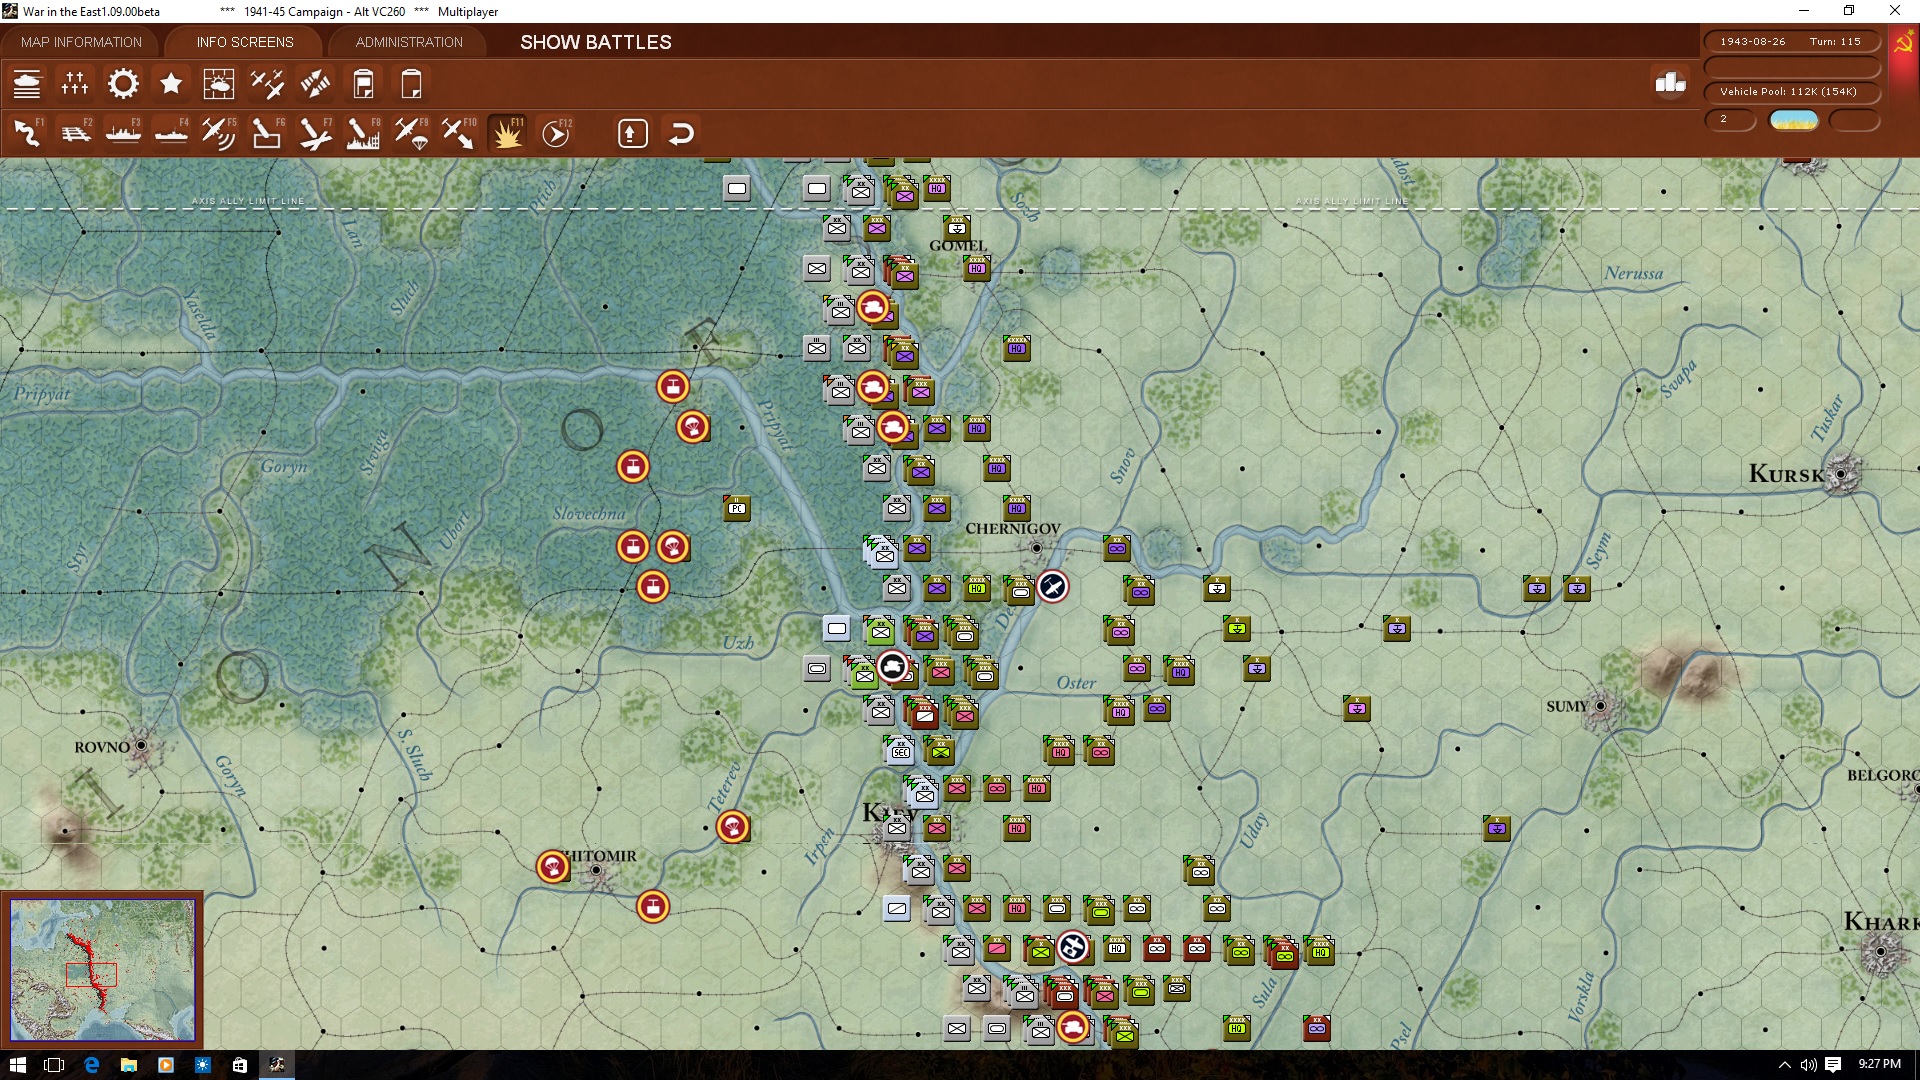The width and height of the screenshot is (1920, 1080).
Task: Open the MAP INFORMATION tab
Action: [81, 42]
